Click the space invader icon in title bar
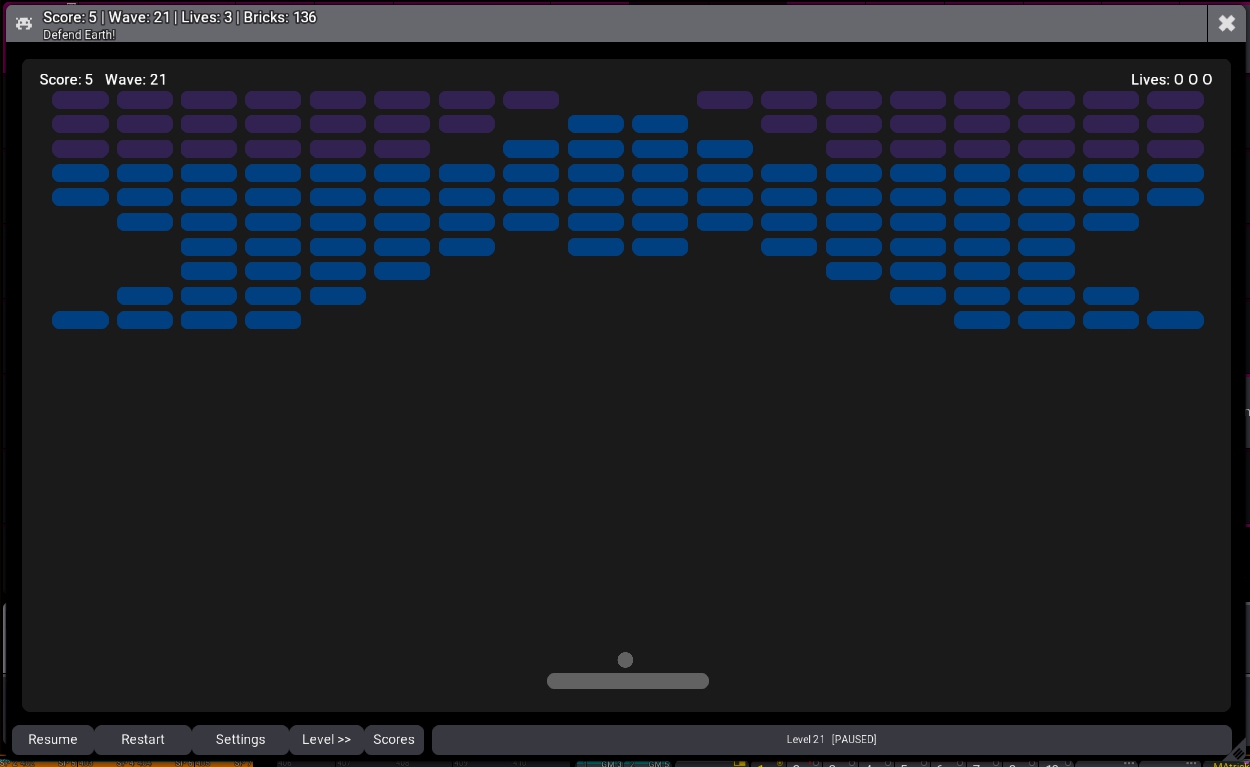This screenshot has width=1250, height=767. (24, 23)
